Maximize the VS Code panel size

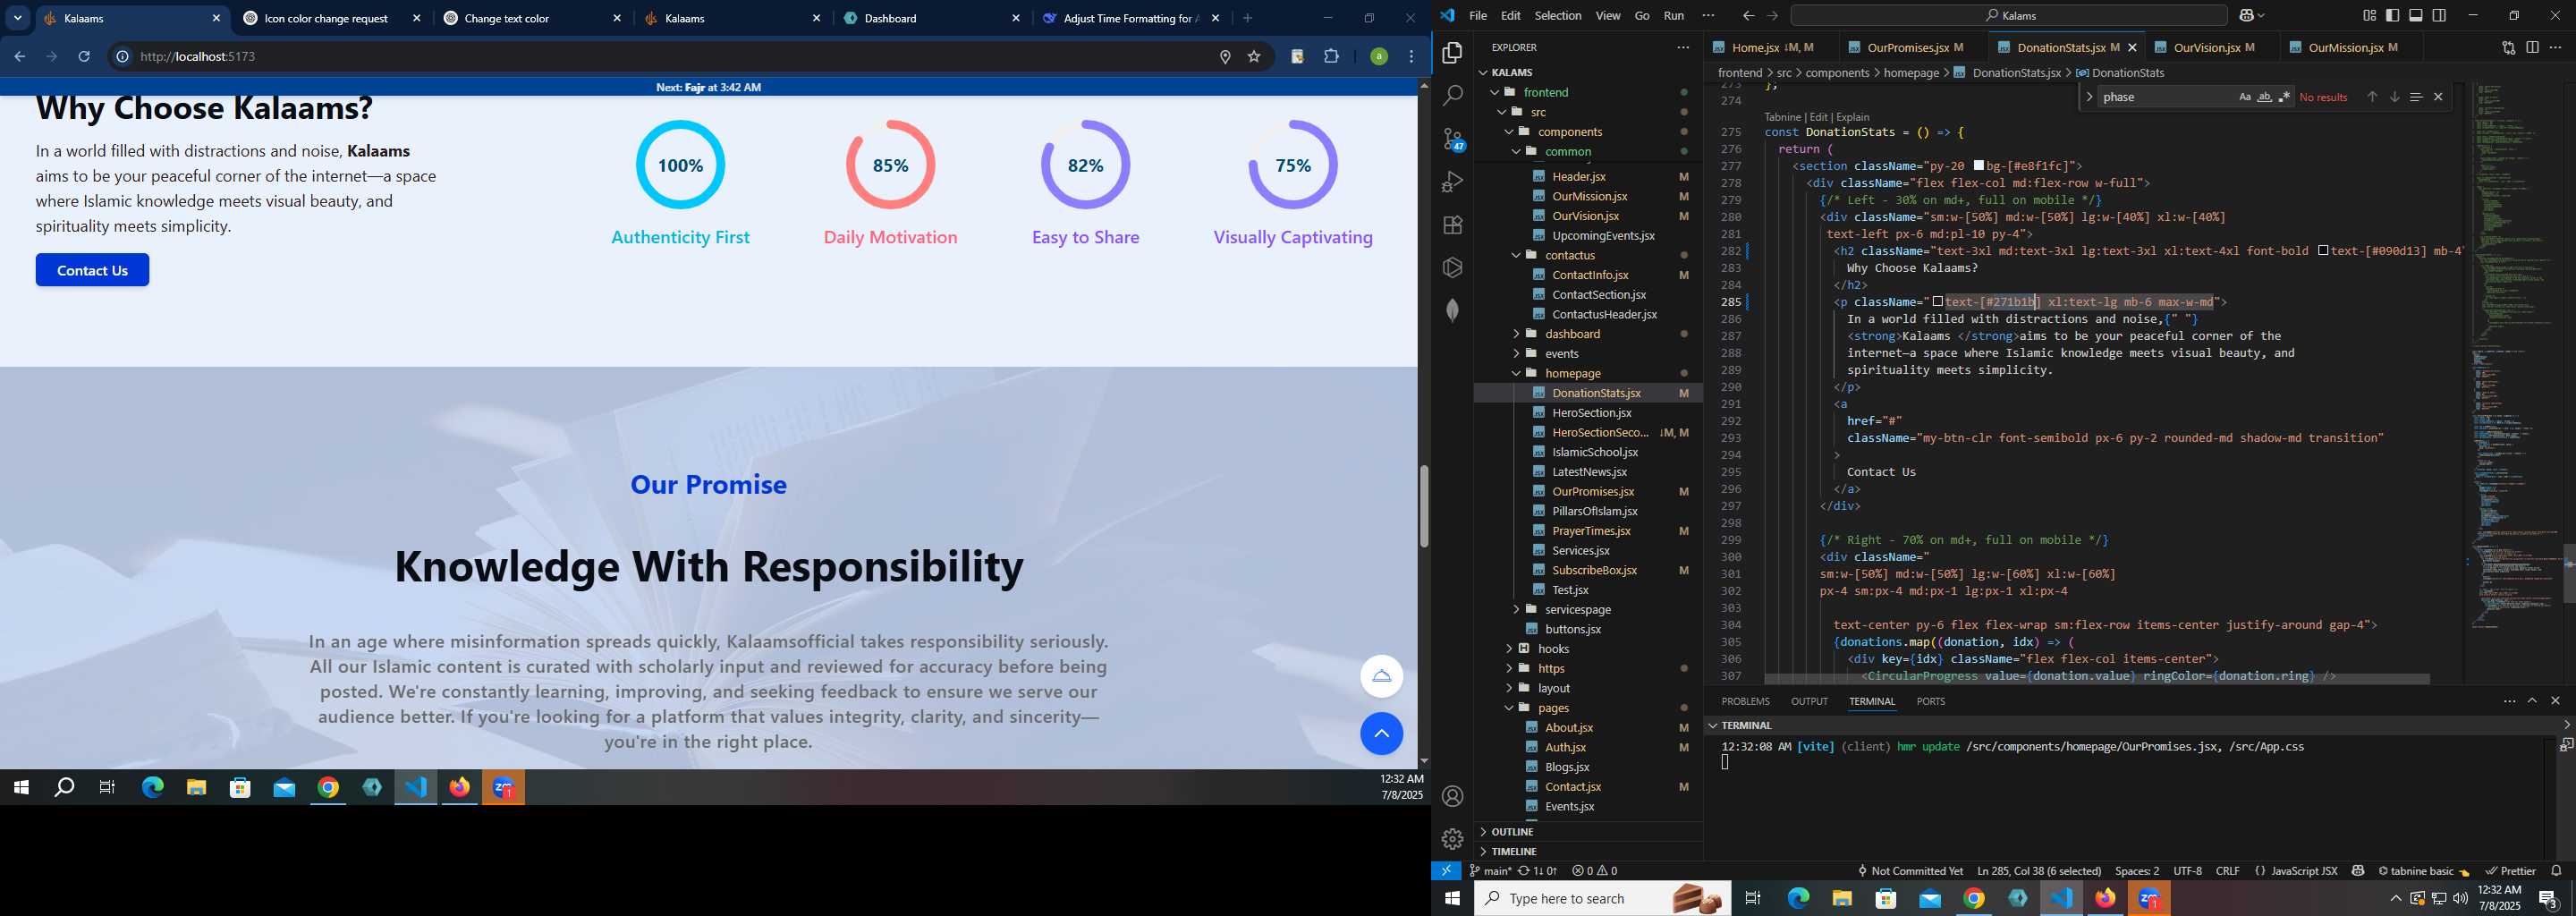click(2531, 701)
